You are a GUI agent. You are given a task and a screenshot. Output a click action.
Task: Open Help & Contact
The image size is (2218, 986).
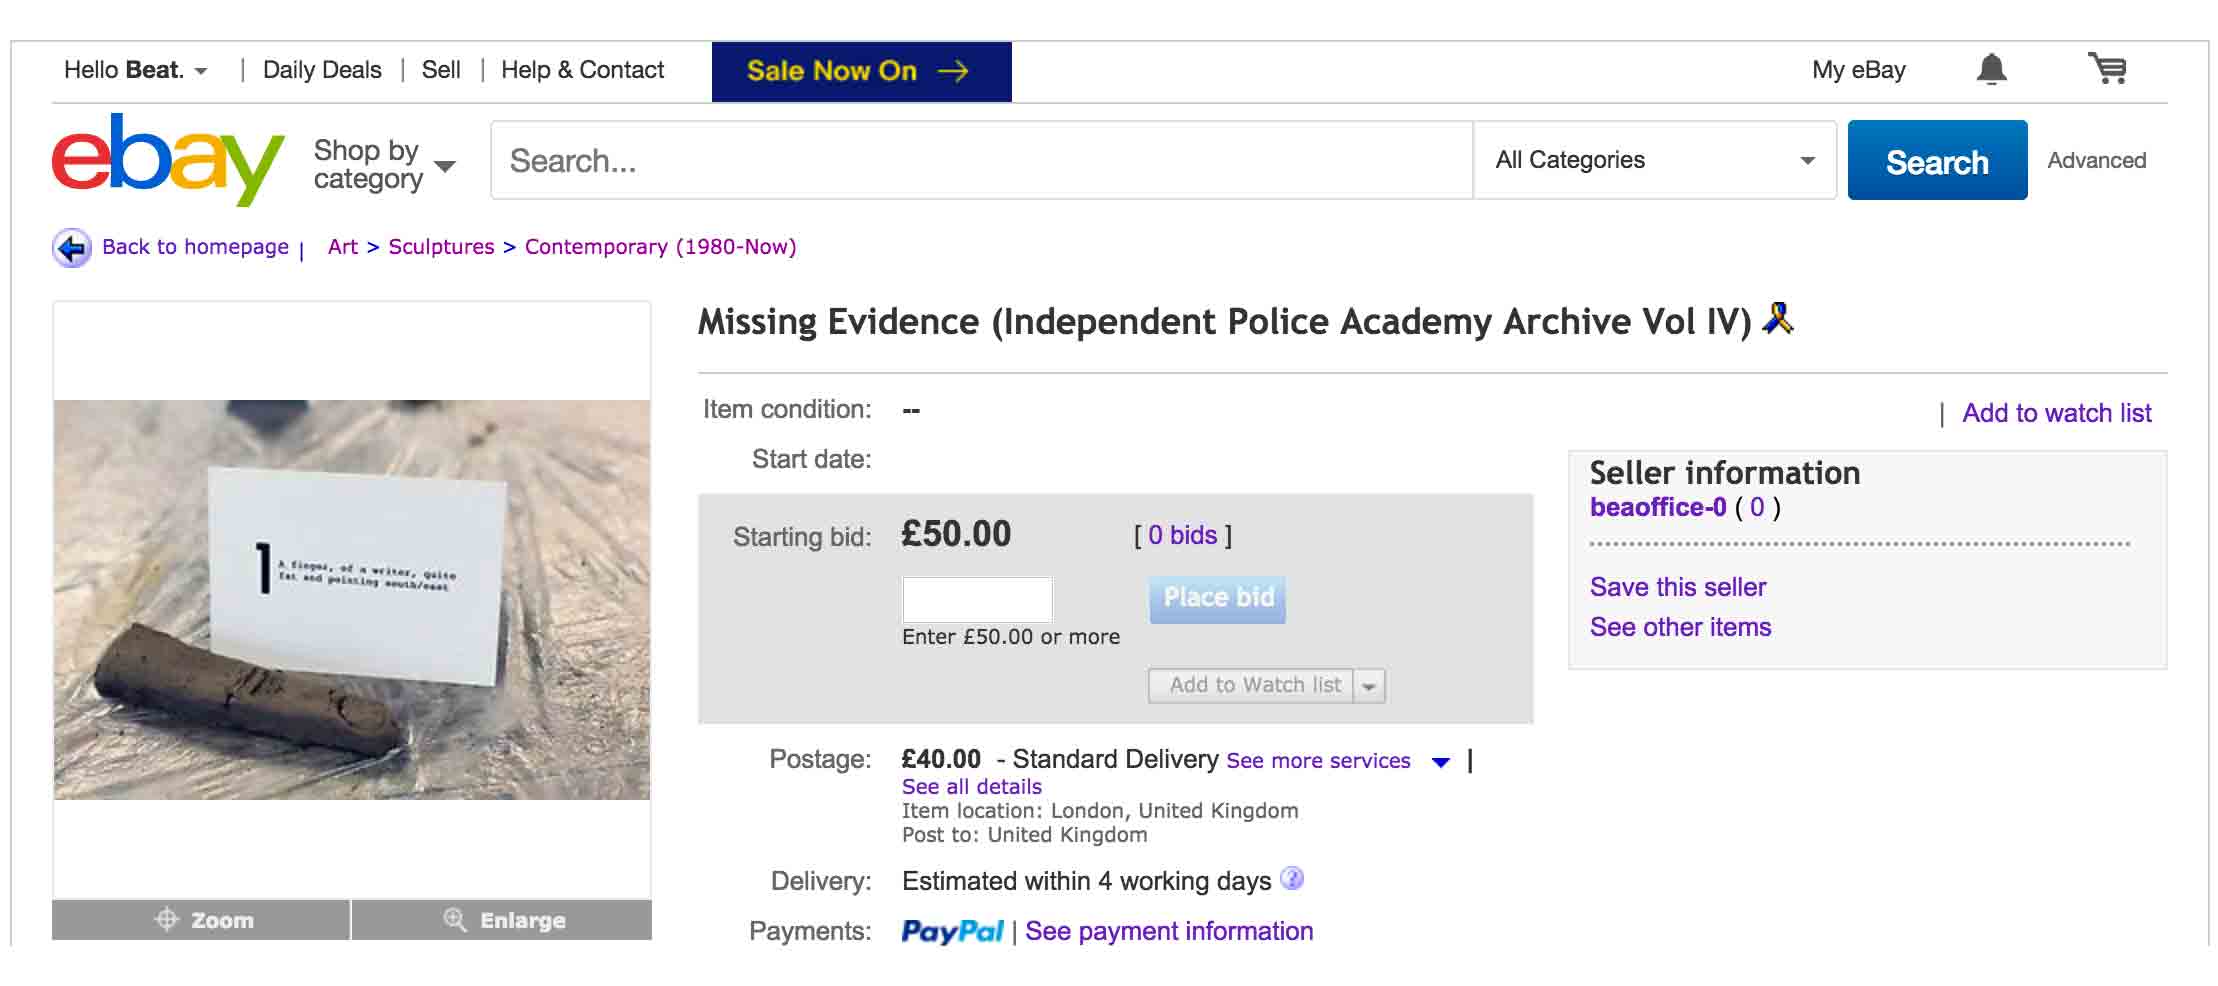[582, 70]
